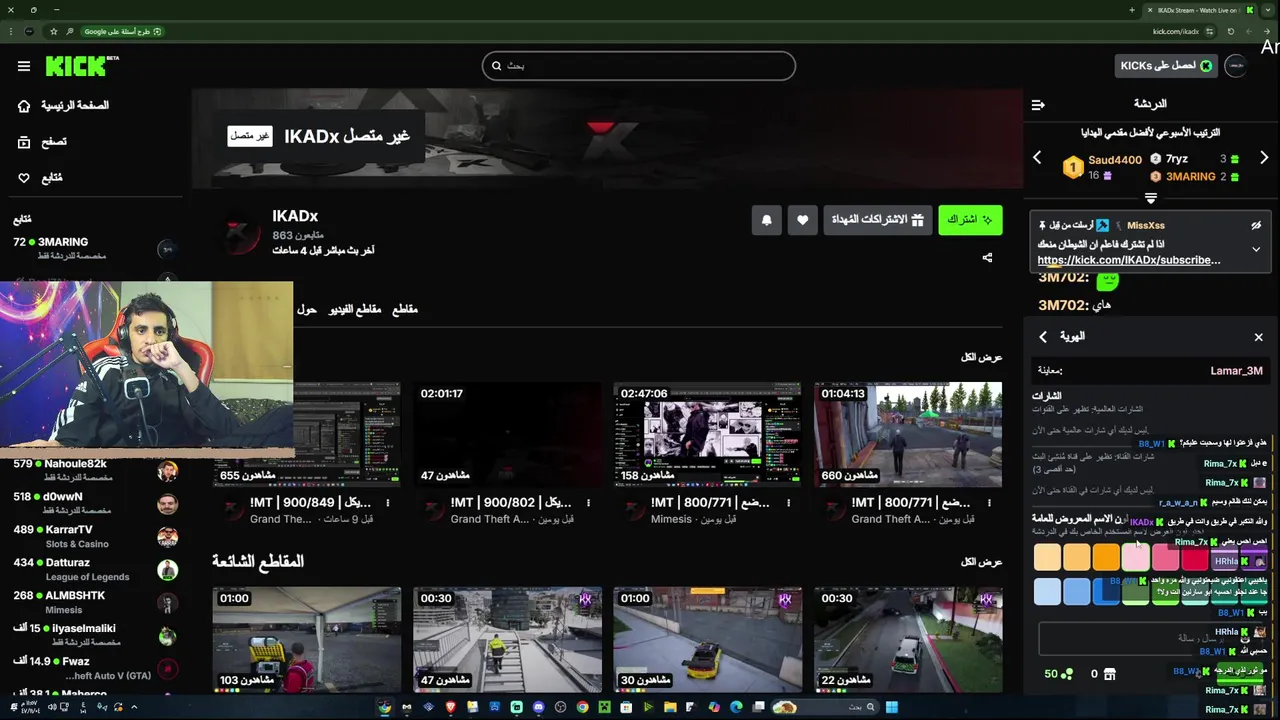Collapse the chat panel with arrow icon
Screen dimensions: 1280x720
pyautogui.click(x=1038, y=104)
